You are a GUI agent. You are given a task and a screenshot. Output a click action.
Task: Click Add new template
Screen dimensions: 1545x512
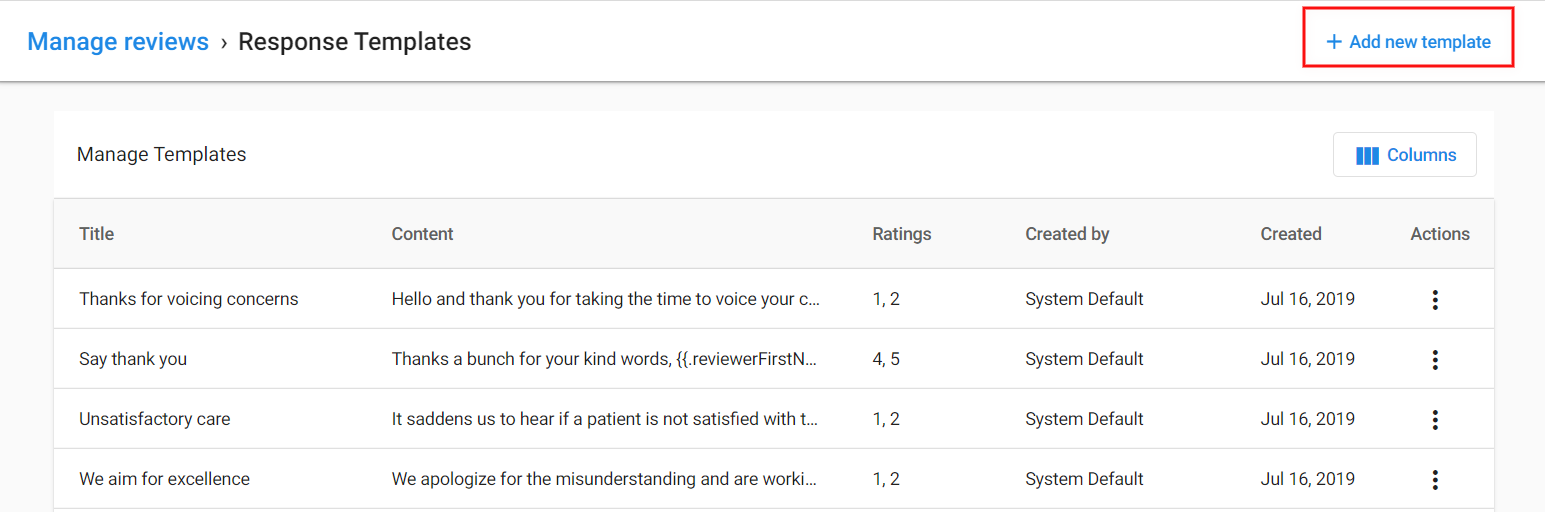click(x=1408, y=42)
